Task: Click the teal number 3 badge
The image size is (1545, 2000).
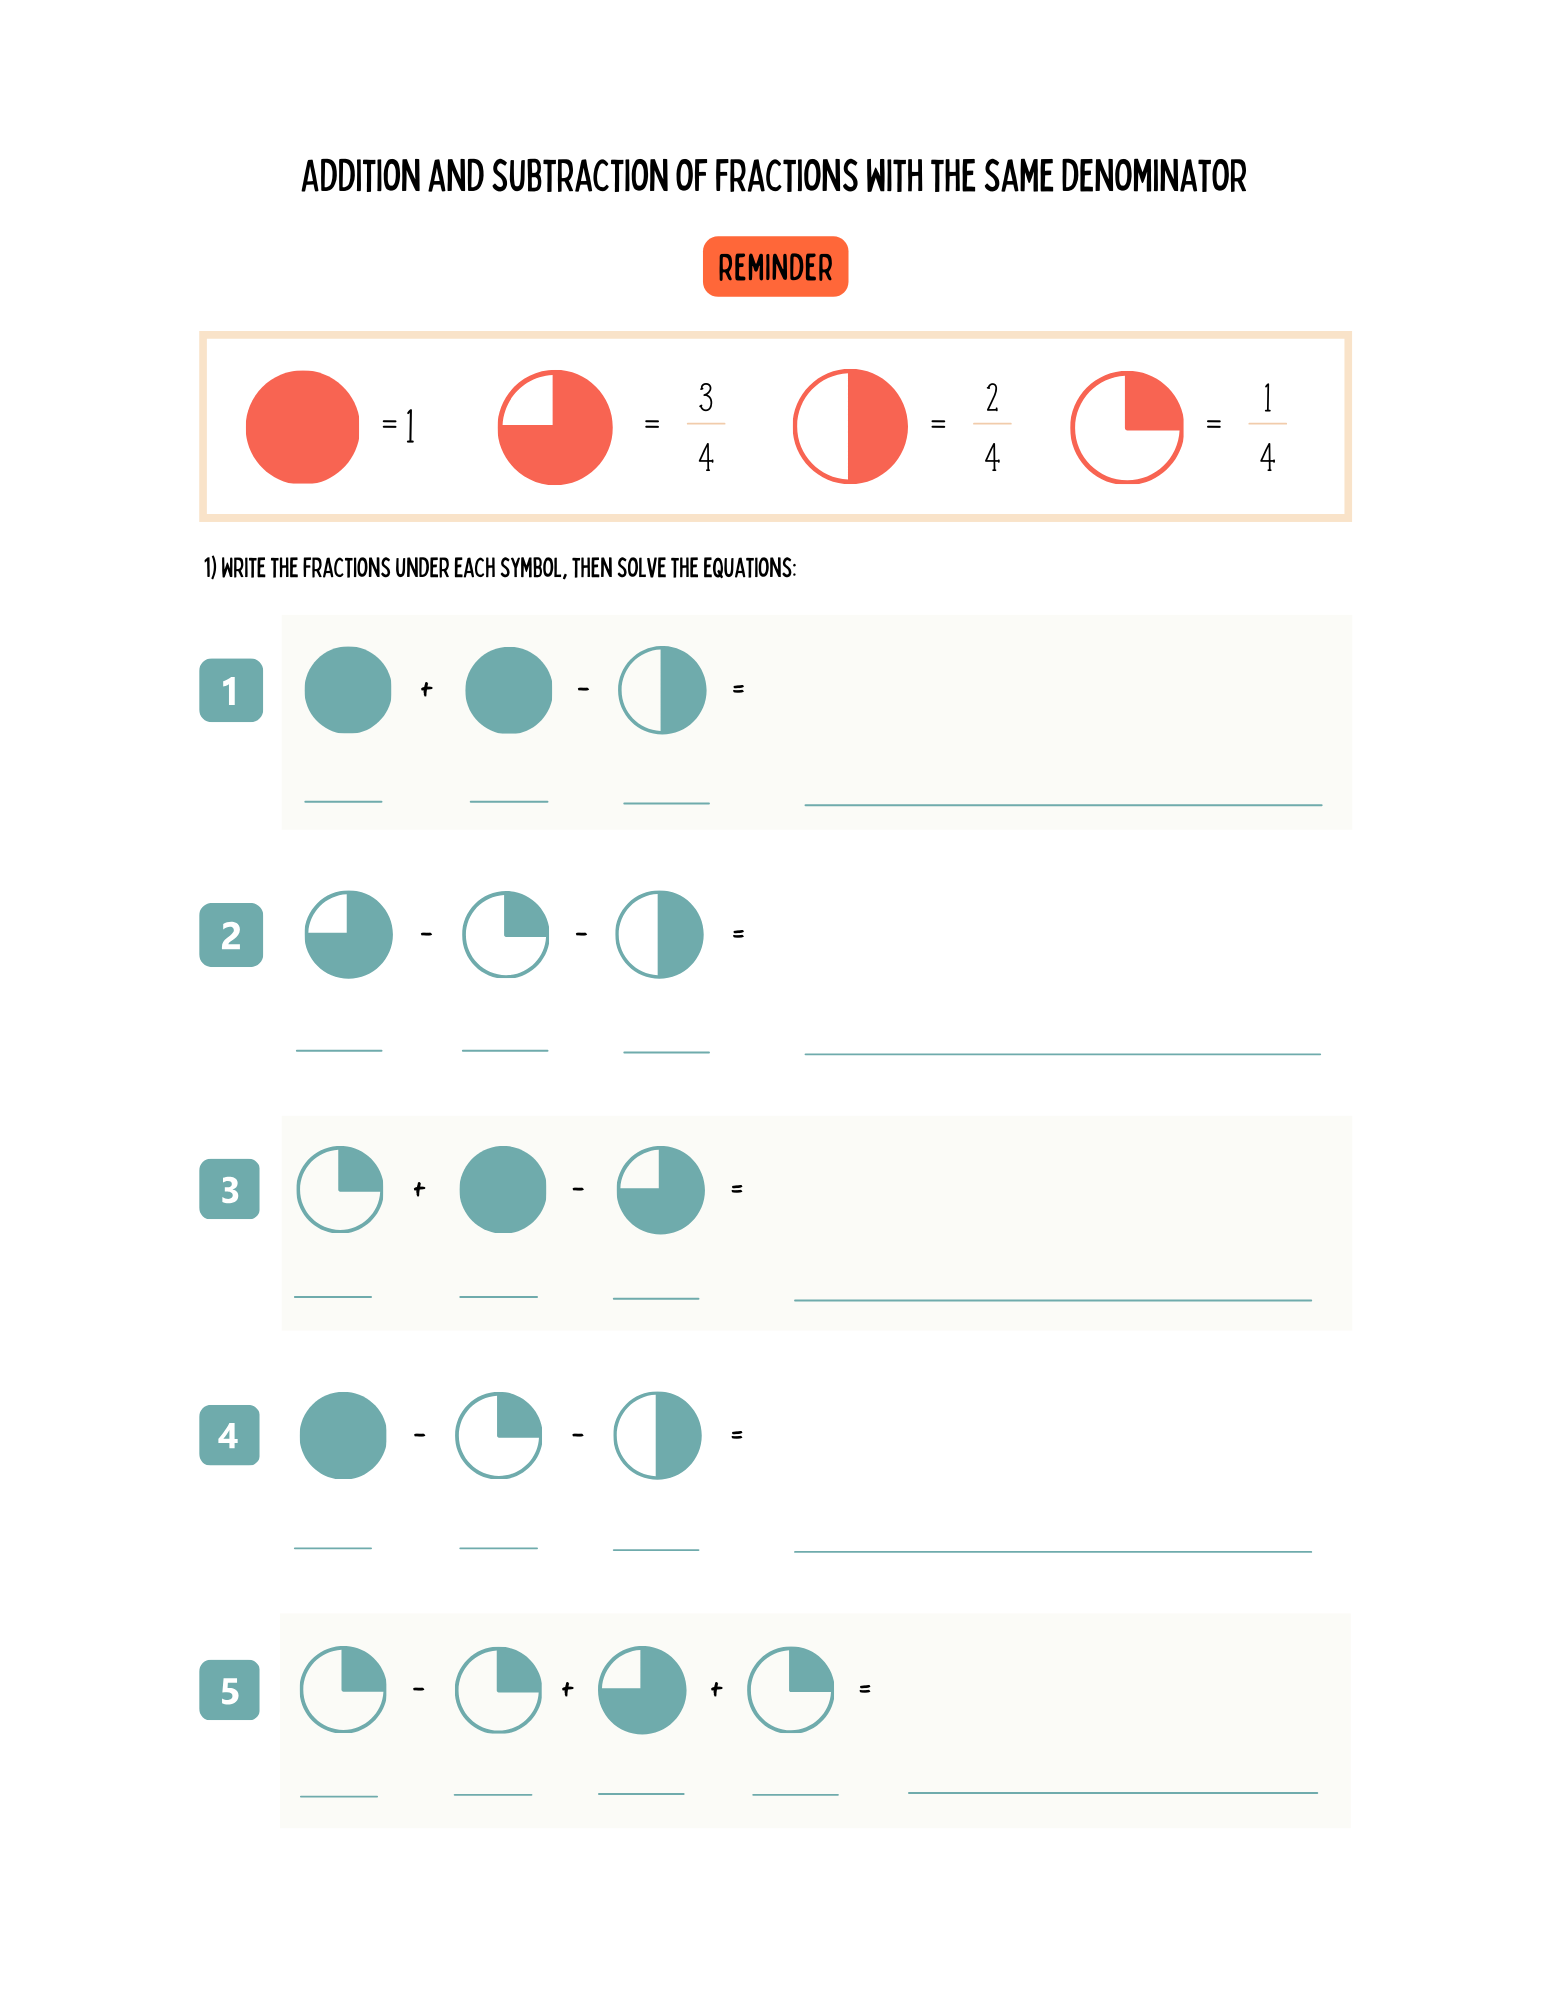Action: point(230,1189)
